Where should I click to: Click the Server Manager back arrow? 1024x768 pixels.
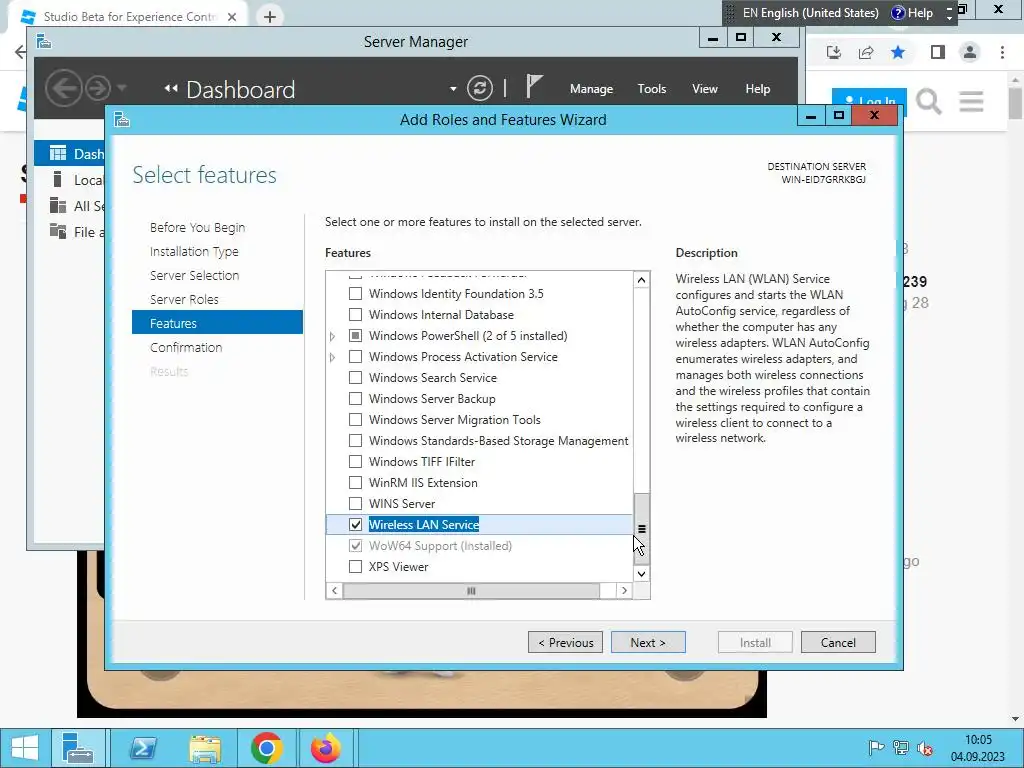(x=63, y=88)
